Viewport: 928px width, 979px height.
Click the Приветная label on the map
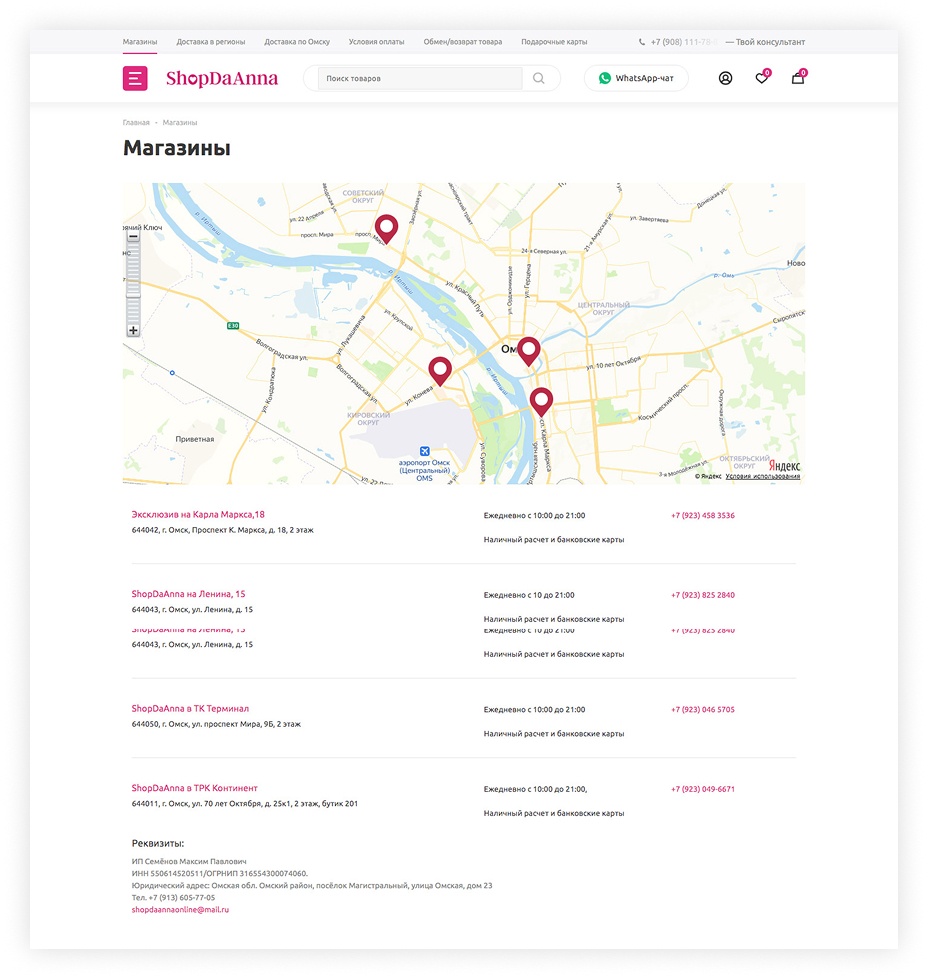pyautogui.click(x=195, y=439)
